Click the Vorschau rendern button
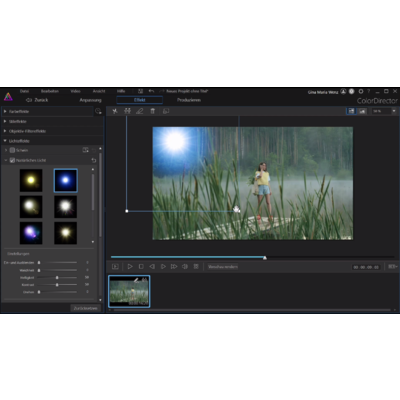 pyautogui.click(x=223, y=267)
